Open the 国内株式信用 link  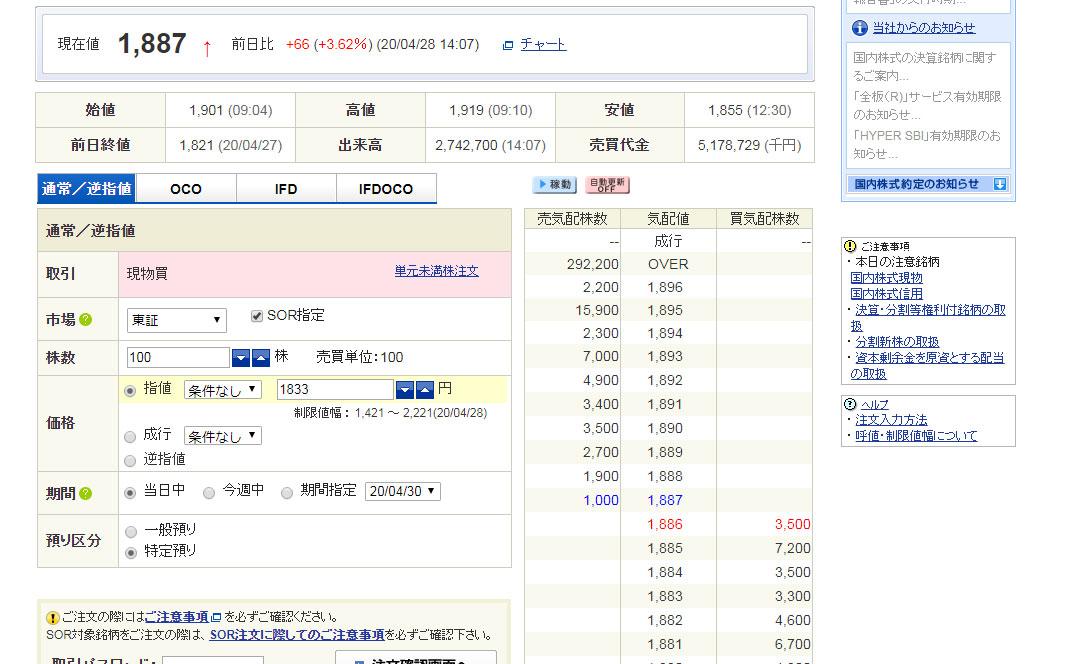pyautogui.click(x=886, y=293)
